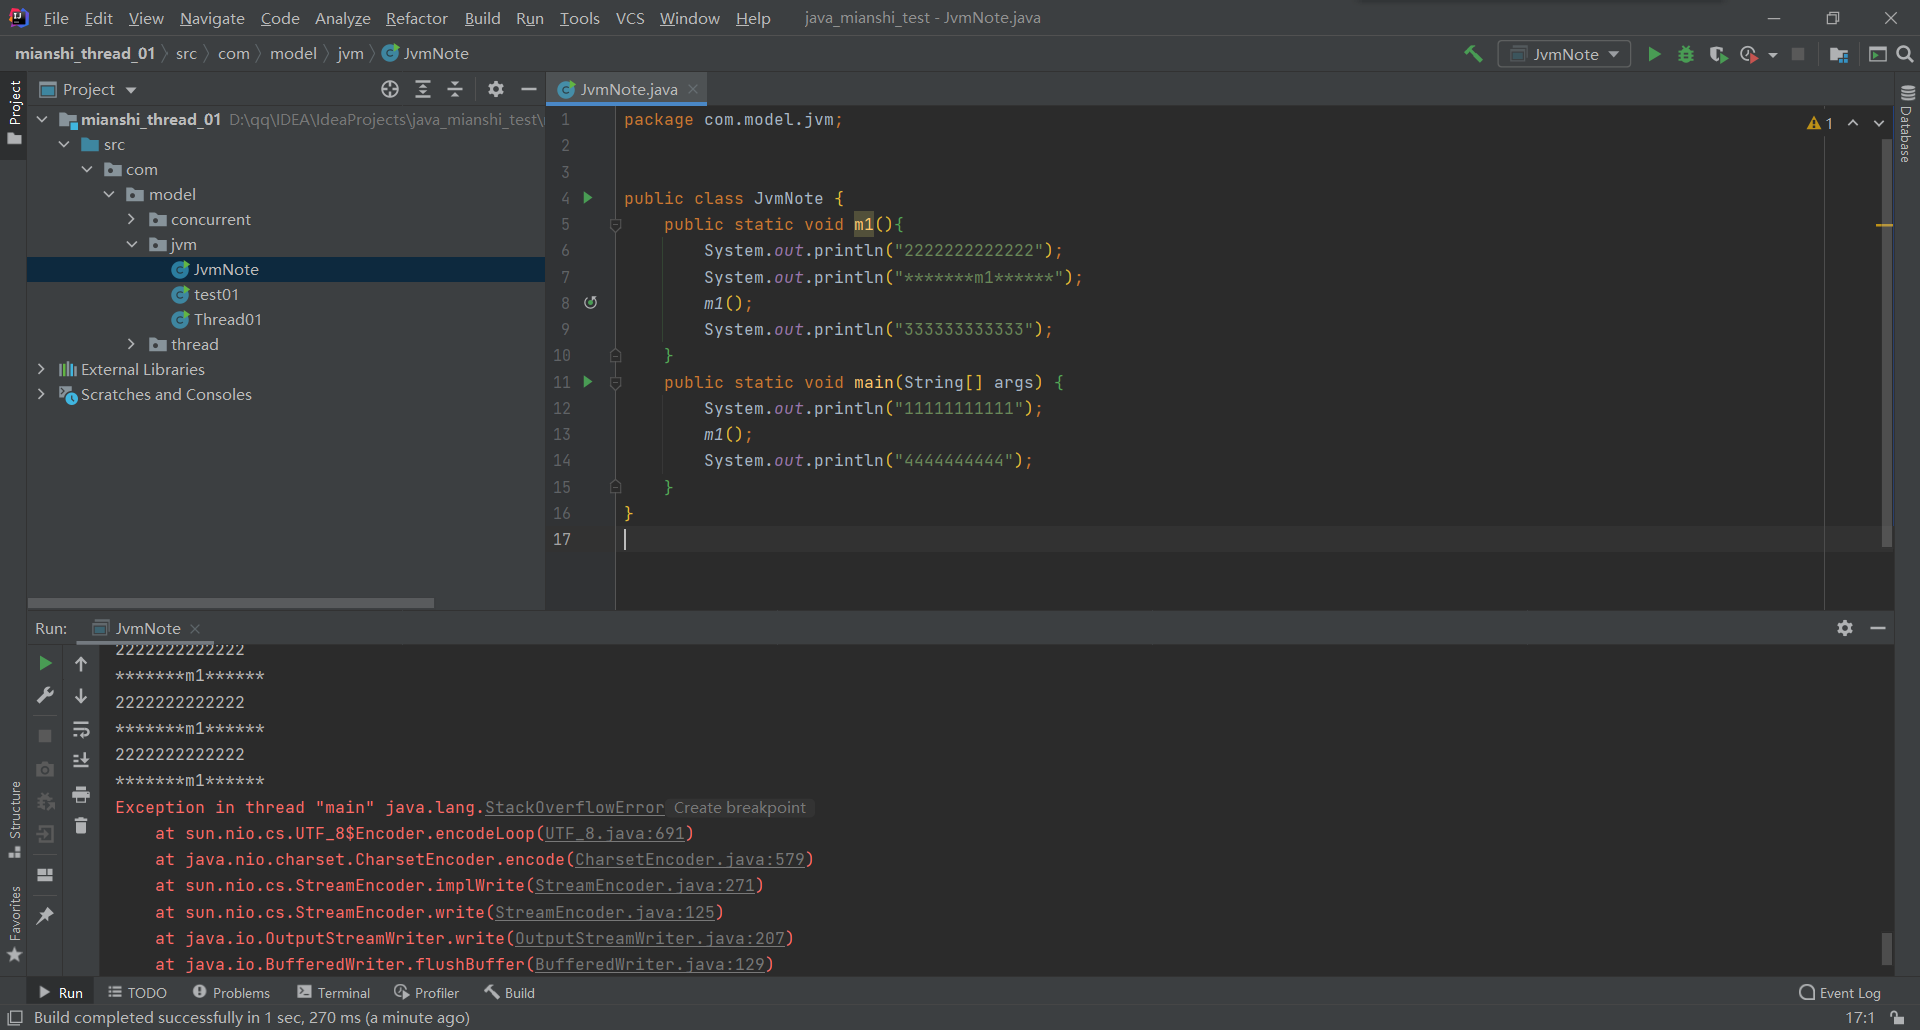The width and height of the screenshot is (1920, 1030).
Task: Click the run gutter icon beside class JvmNote
Action: pyautogui.click(x=588, y=198)
